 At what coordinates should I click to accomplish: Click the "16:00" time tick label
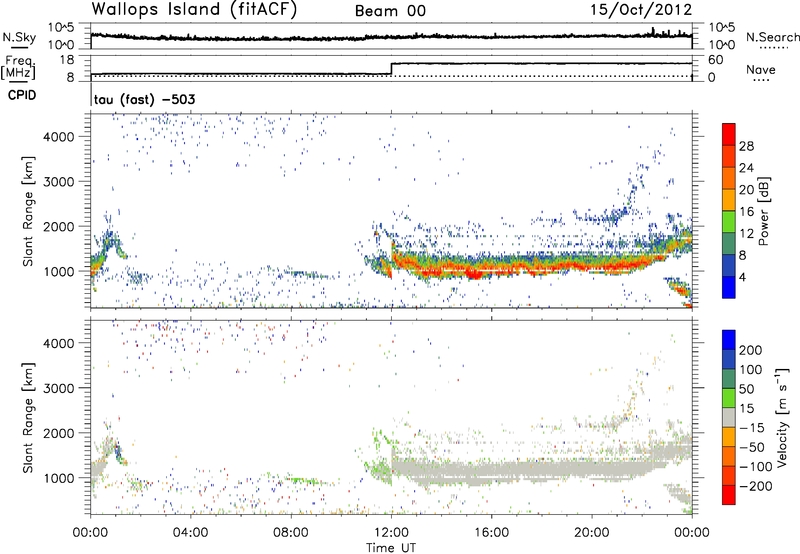click(491, 533)
